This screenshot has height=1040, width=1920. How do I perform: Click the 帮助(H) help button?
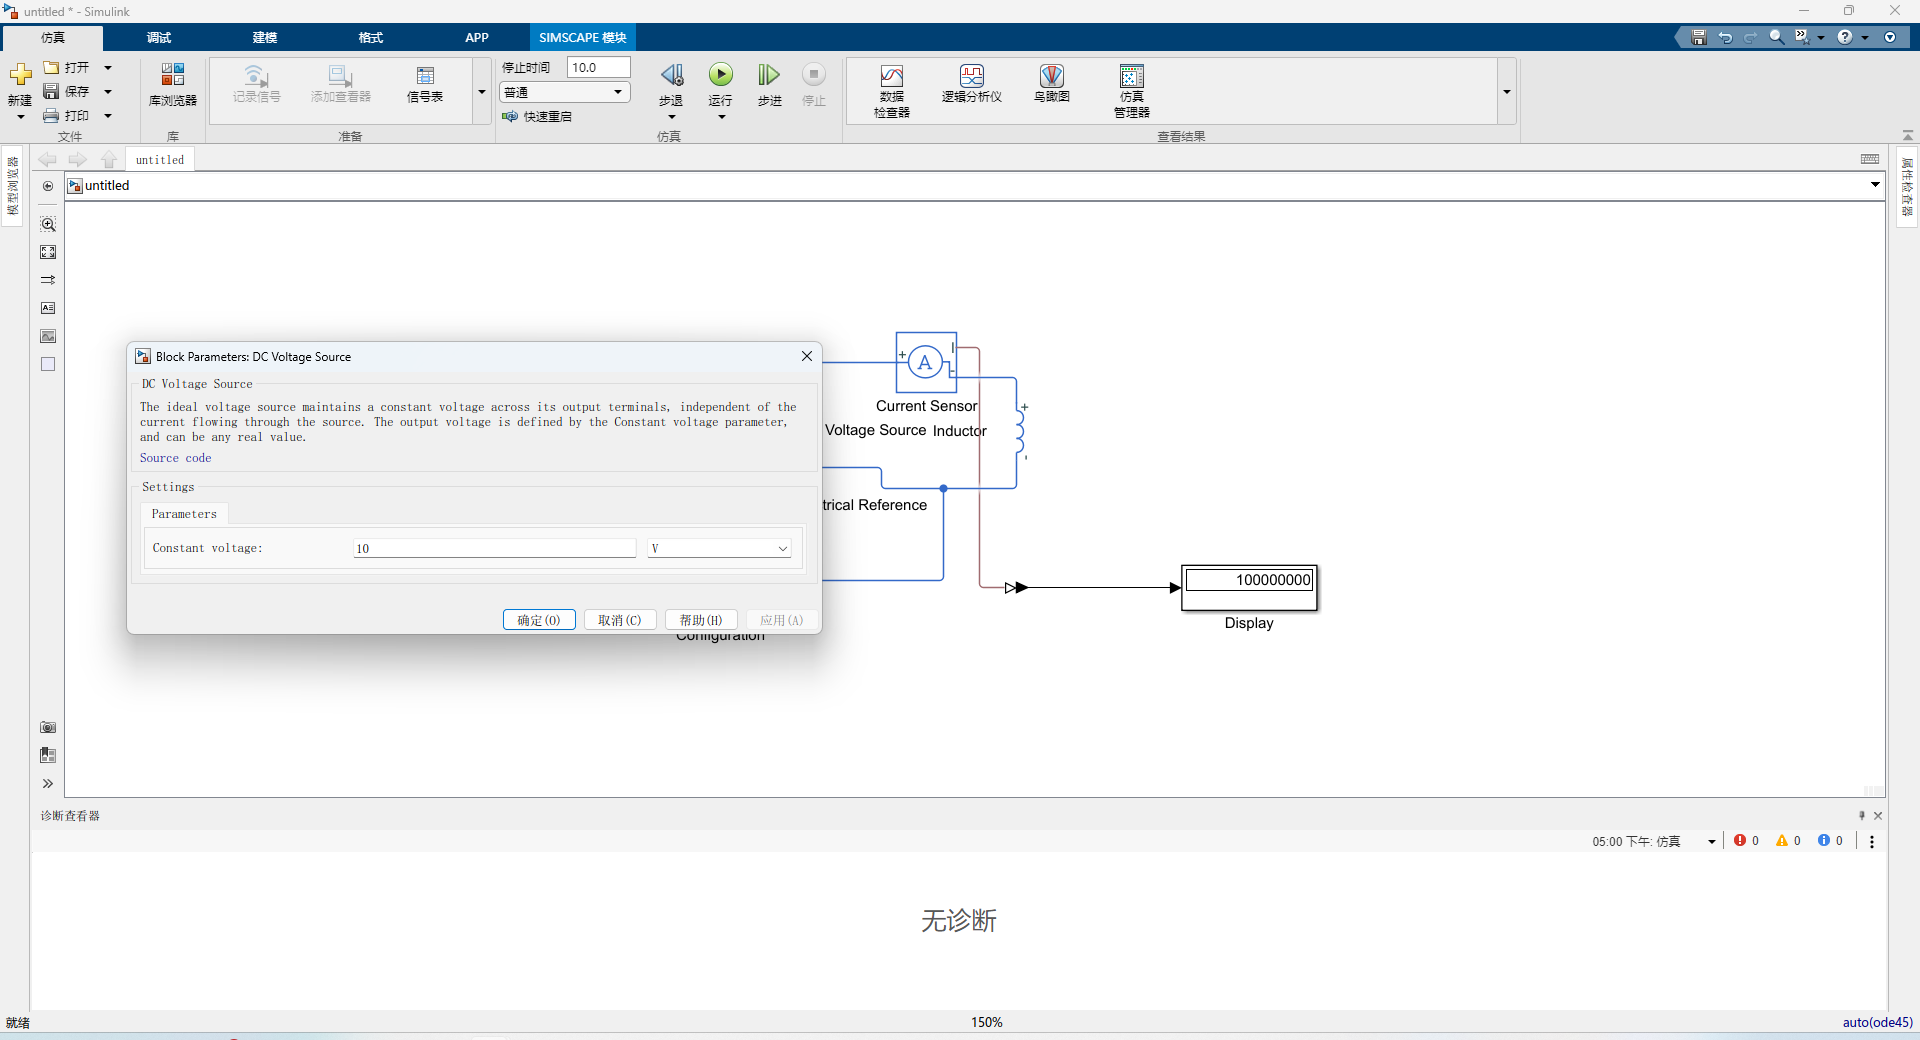coord(701,620)
